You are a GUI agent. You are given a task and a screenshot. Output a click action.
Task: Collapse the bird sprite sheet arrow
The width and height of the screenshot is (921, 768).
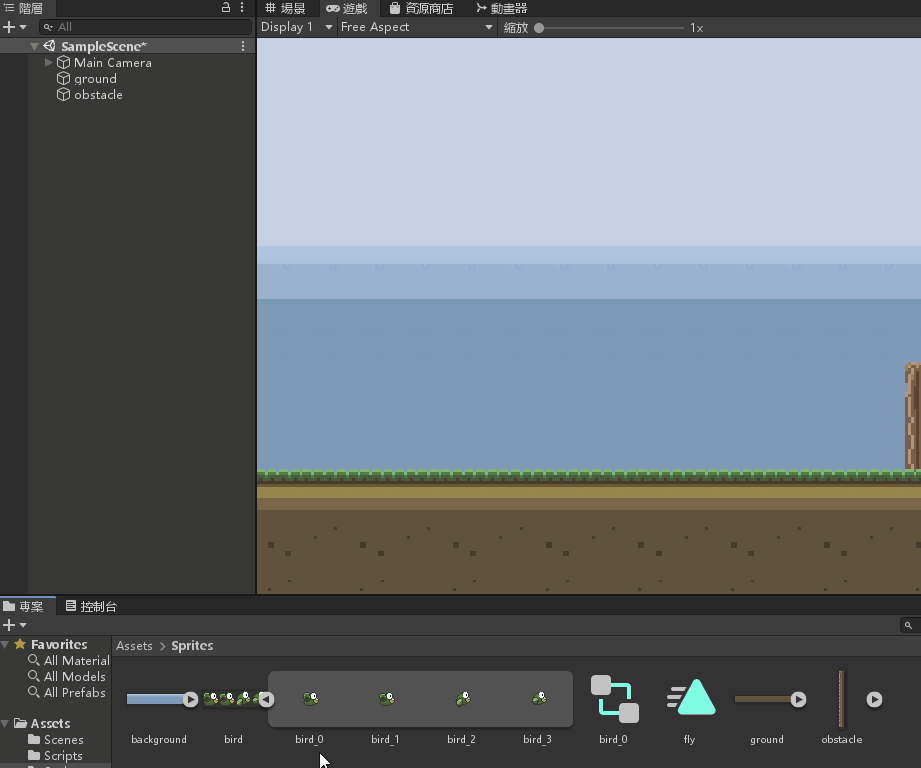point(266,700)
